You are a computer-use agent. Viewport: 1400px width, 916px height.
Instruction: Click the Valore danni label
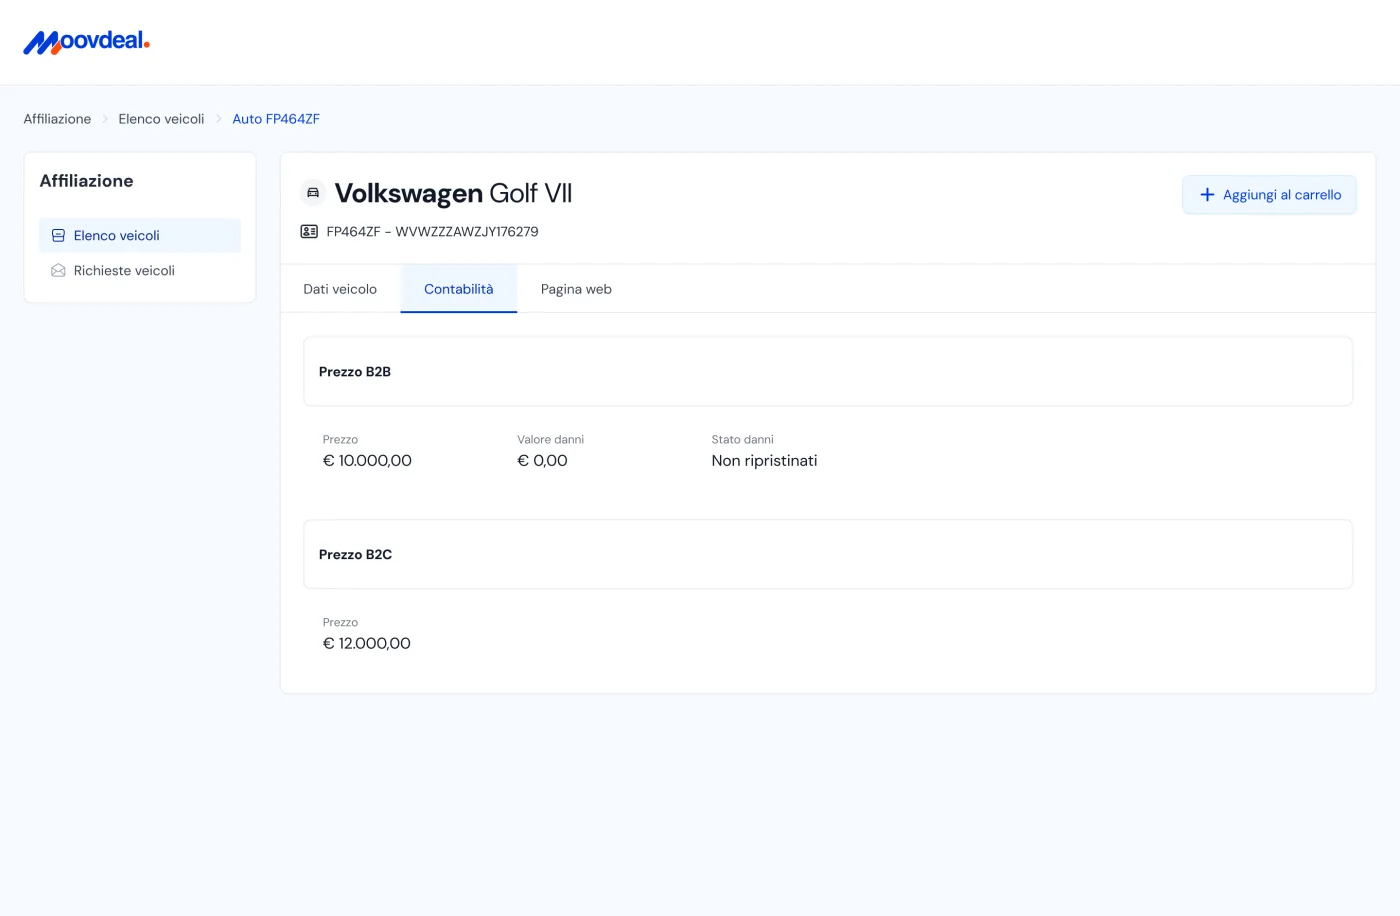tap(550, 440)
